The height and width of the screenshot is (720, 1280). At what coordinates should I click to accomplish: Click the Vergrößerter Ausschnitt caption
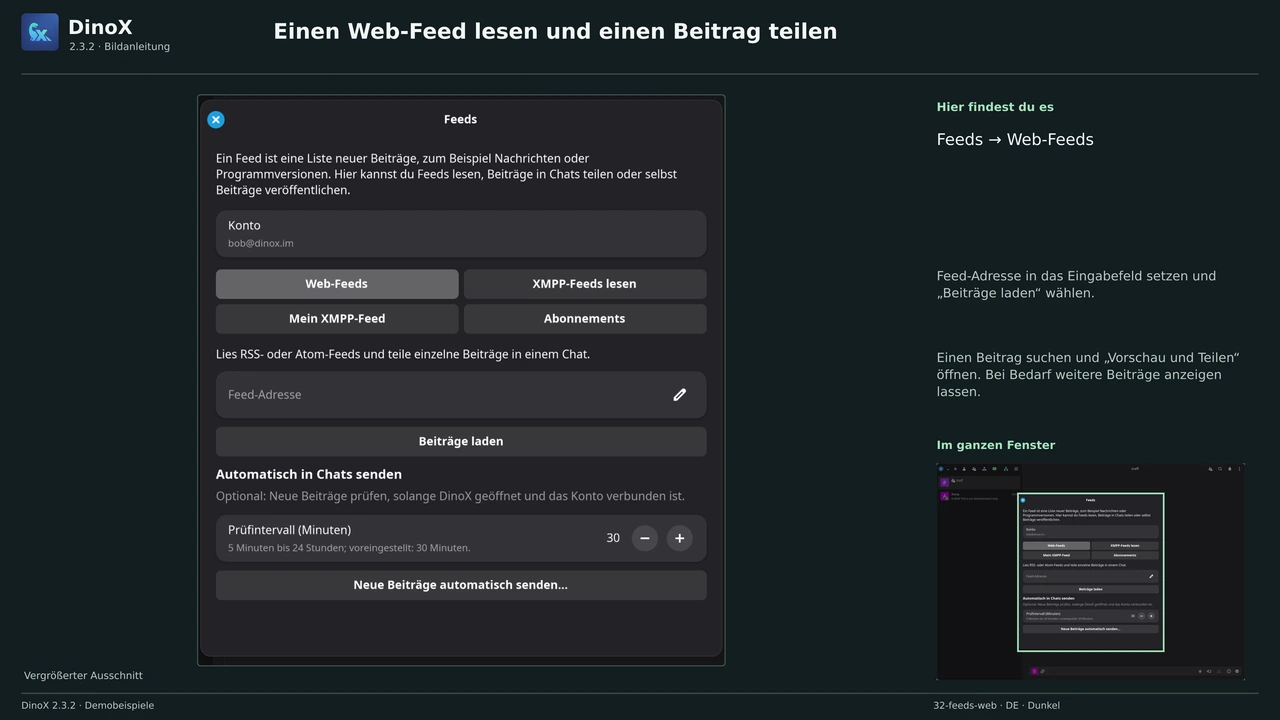83,676
